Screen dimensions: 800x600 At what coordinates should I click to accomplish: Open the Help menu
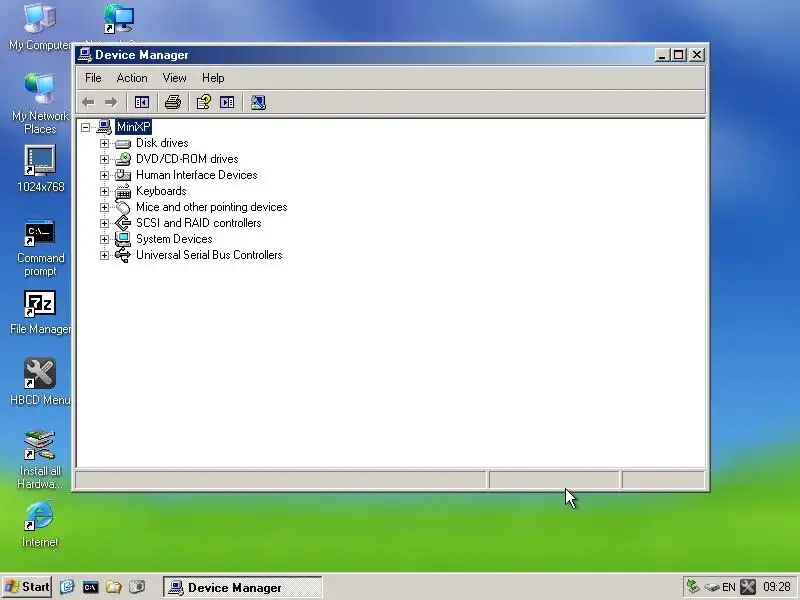[213, 78]
